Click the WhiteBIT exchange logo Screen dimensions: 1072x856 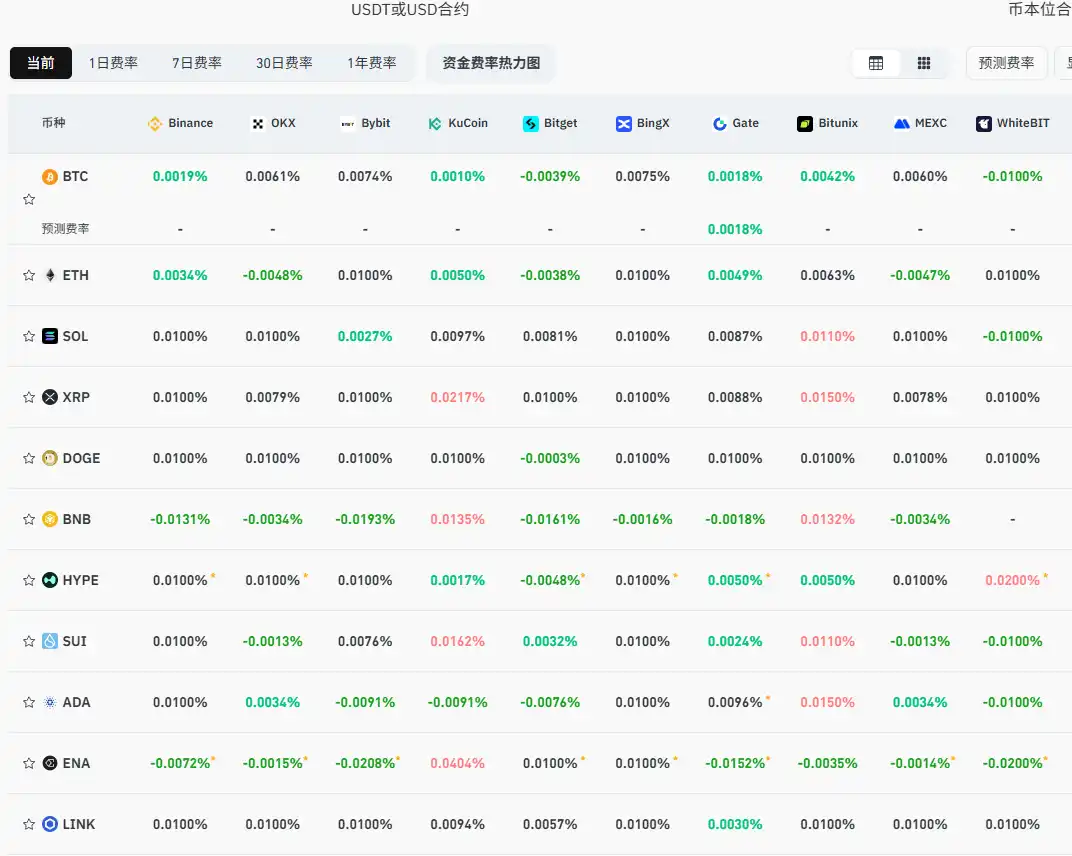point(984,124)
